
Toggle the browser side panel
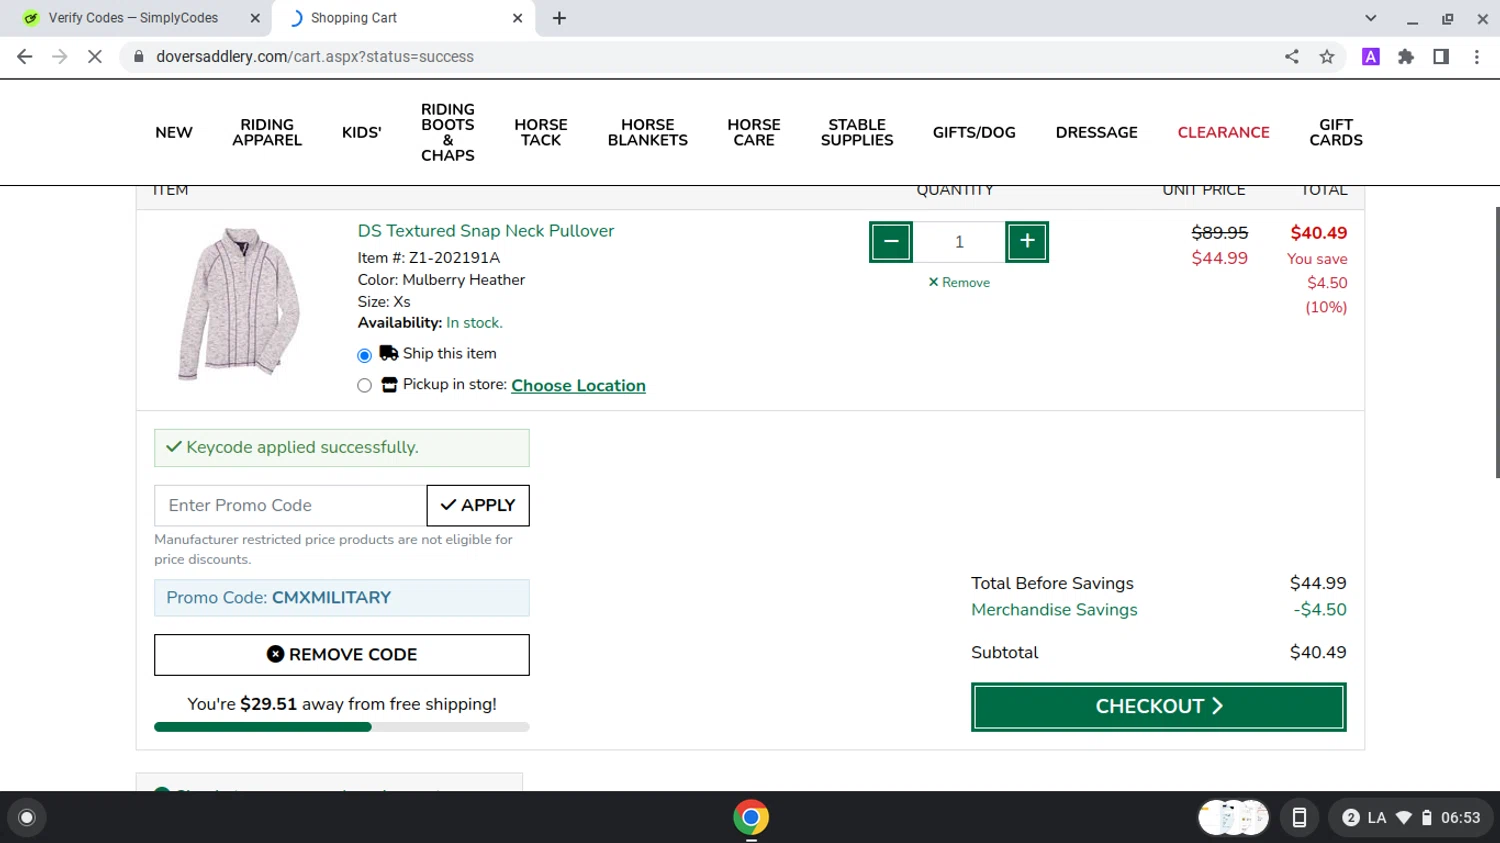coord(1441,57)
